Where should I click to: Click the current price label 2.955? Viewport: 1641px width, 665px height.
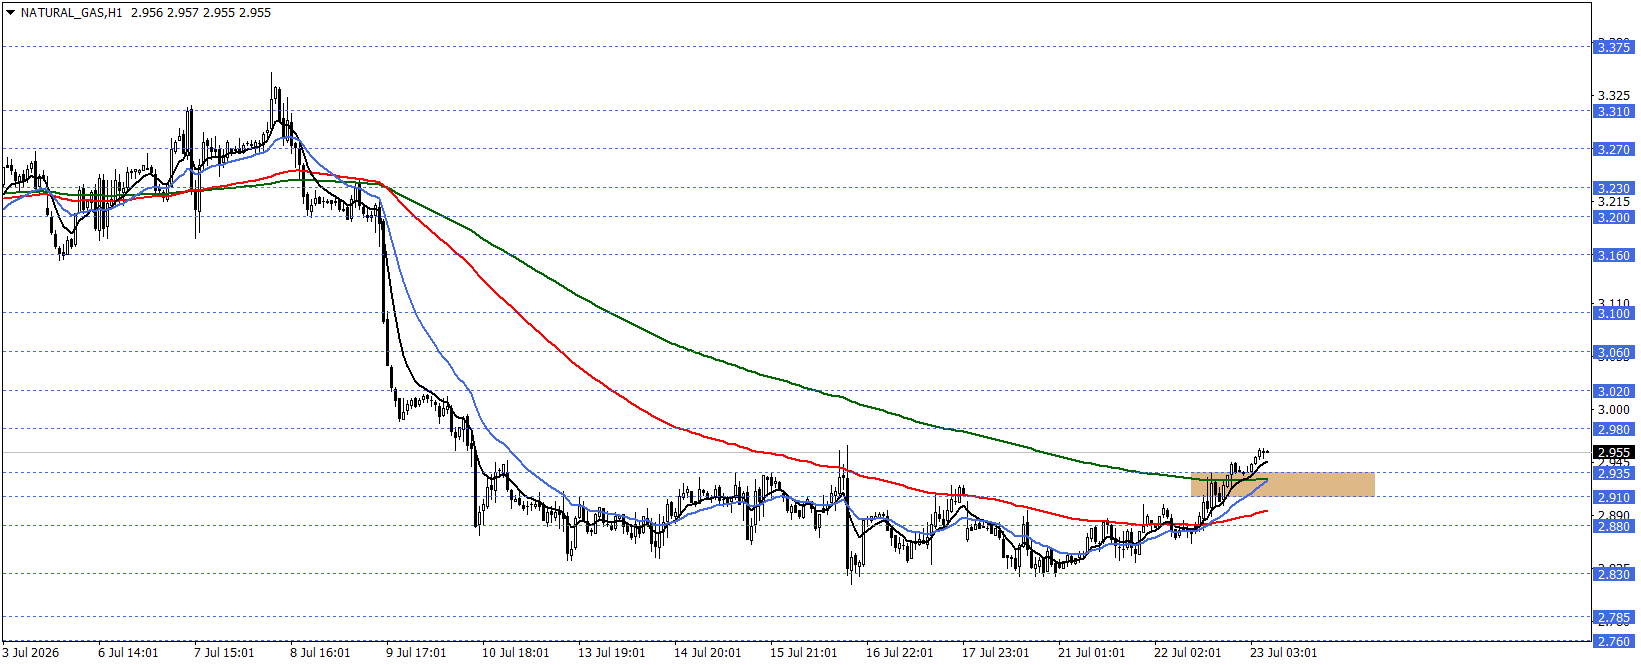pos(1613,453)
